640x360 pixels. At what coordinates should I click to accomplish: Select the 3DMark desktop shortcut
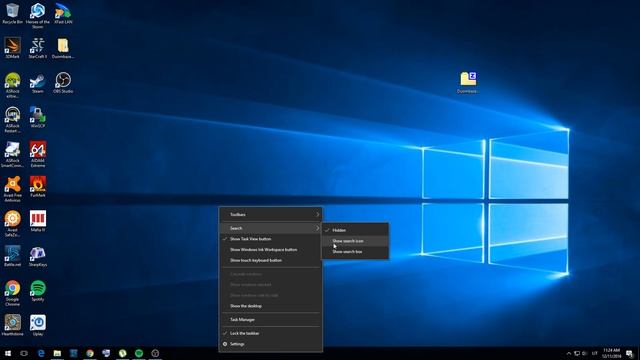point(12,48)
